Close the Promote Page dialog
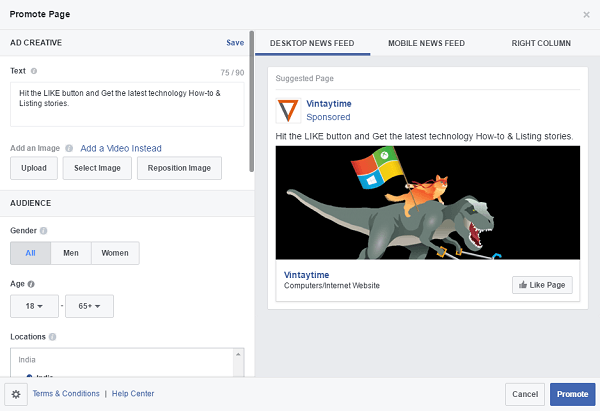The height and width of the screenshot is (411, 600). click(x=586, y=14)
